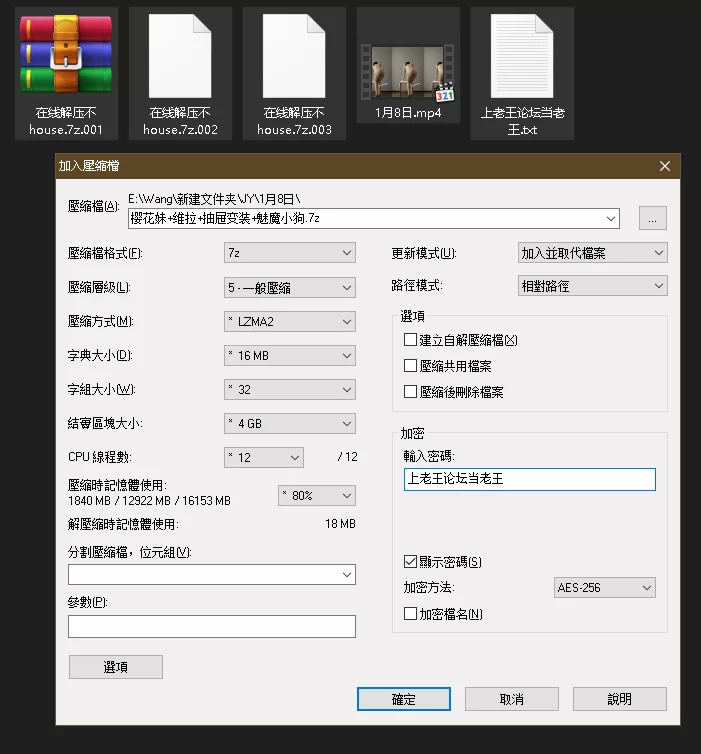Viewport: 701px width, 754px height.
Task: Expand the 更新模式 dropdown
Action: coord(592,254)
